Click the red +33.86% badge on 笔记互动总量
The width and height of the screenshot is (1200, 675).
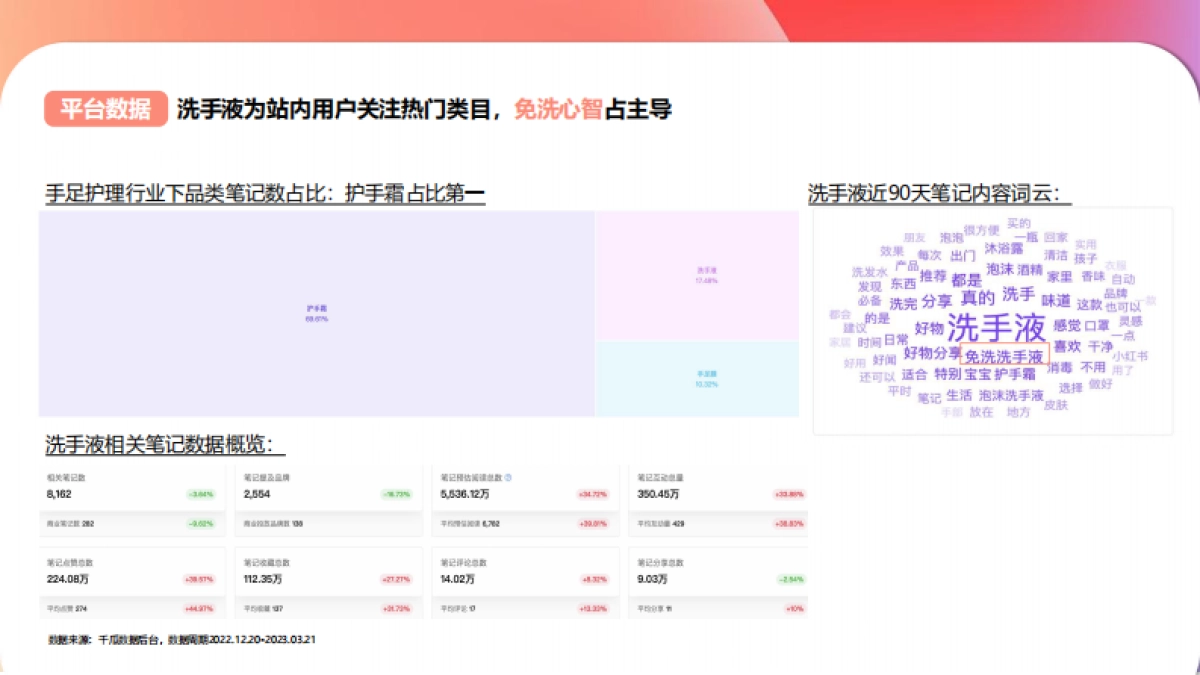point(788,495)
